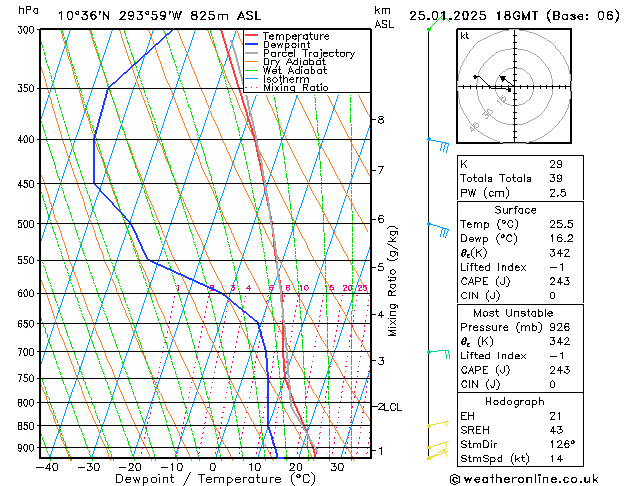Click the yellow wind barb at 850 hPa

point(438,424)
